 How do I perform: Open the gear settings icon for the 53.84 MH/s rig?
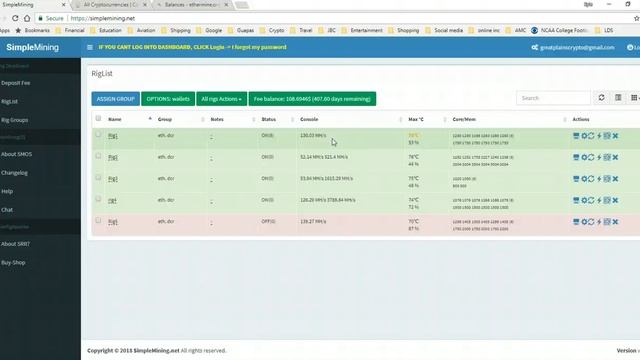[x=584, y=179]
